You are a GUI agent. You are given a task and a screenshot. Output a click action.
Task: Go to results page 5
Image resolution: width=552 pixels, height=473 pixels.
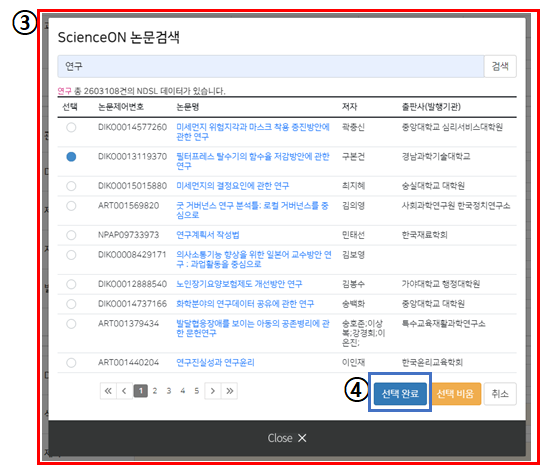(196, 391)
